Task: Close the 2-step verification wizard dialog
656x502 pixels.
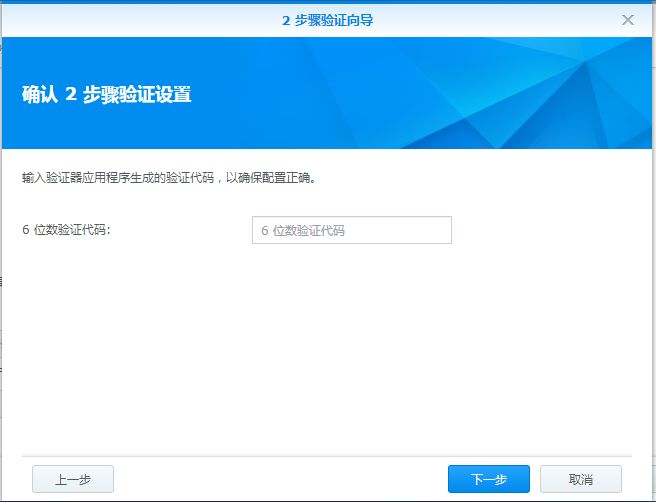Action: pos(628,20)
